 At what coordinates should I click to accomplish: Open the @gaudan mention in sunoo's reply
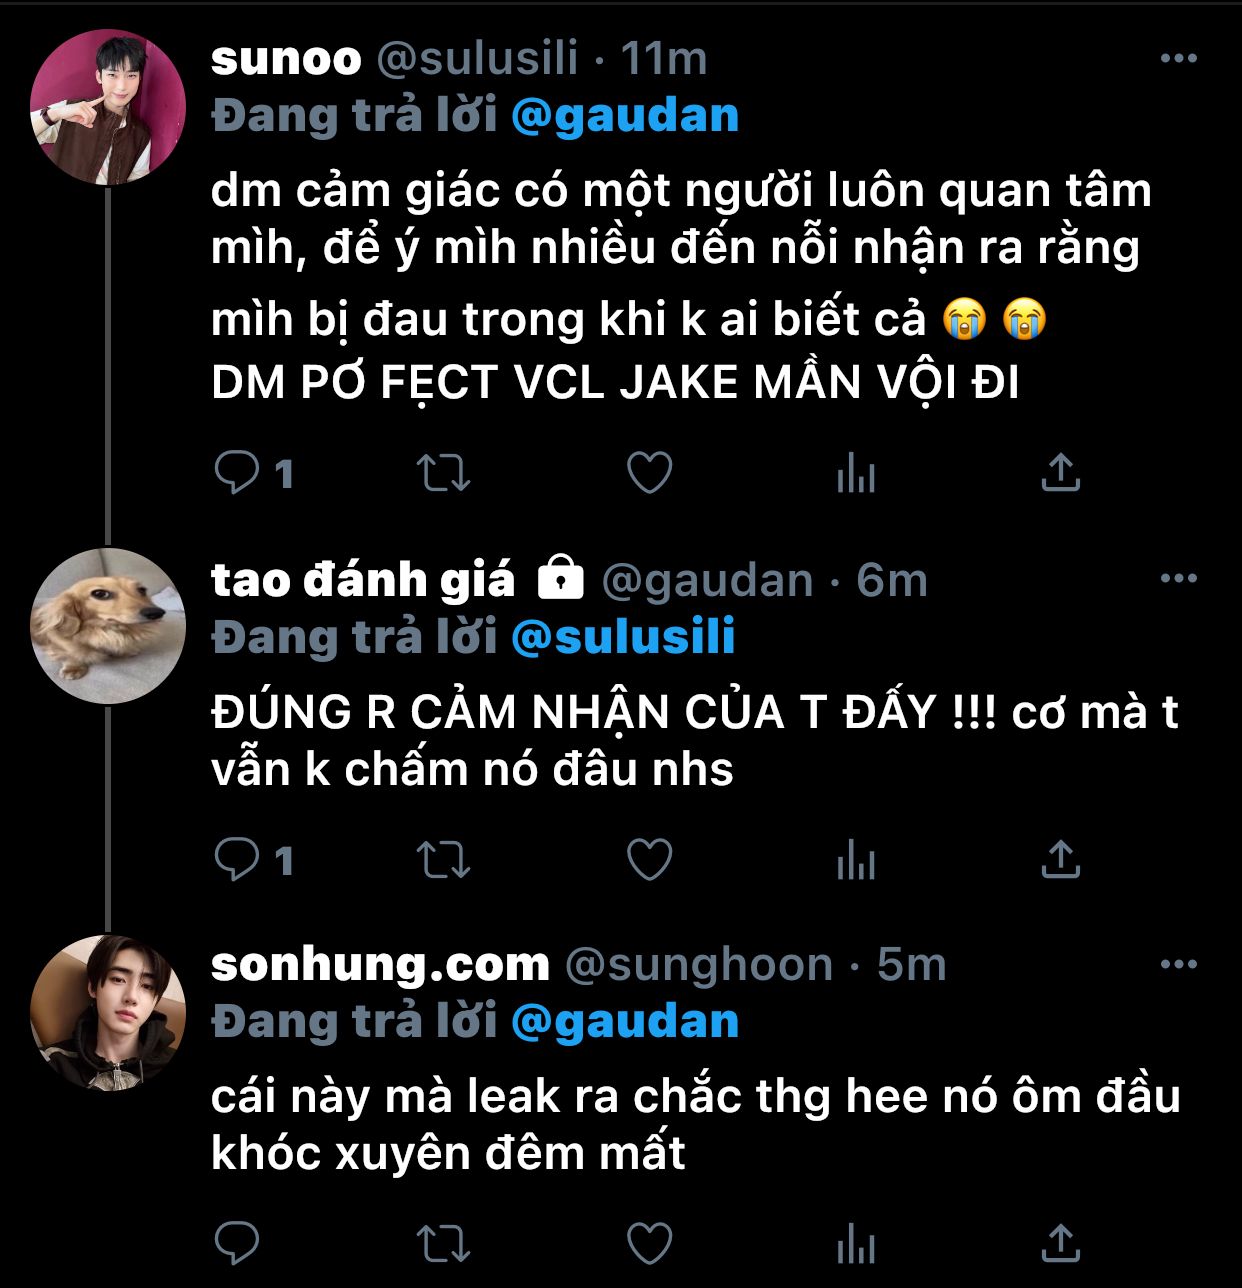click(625, 116)
